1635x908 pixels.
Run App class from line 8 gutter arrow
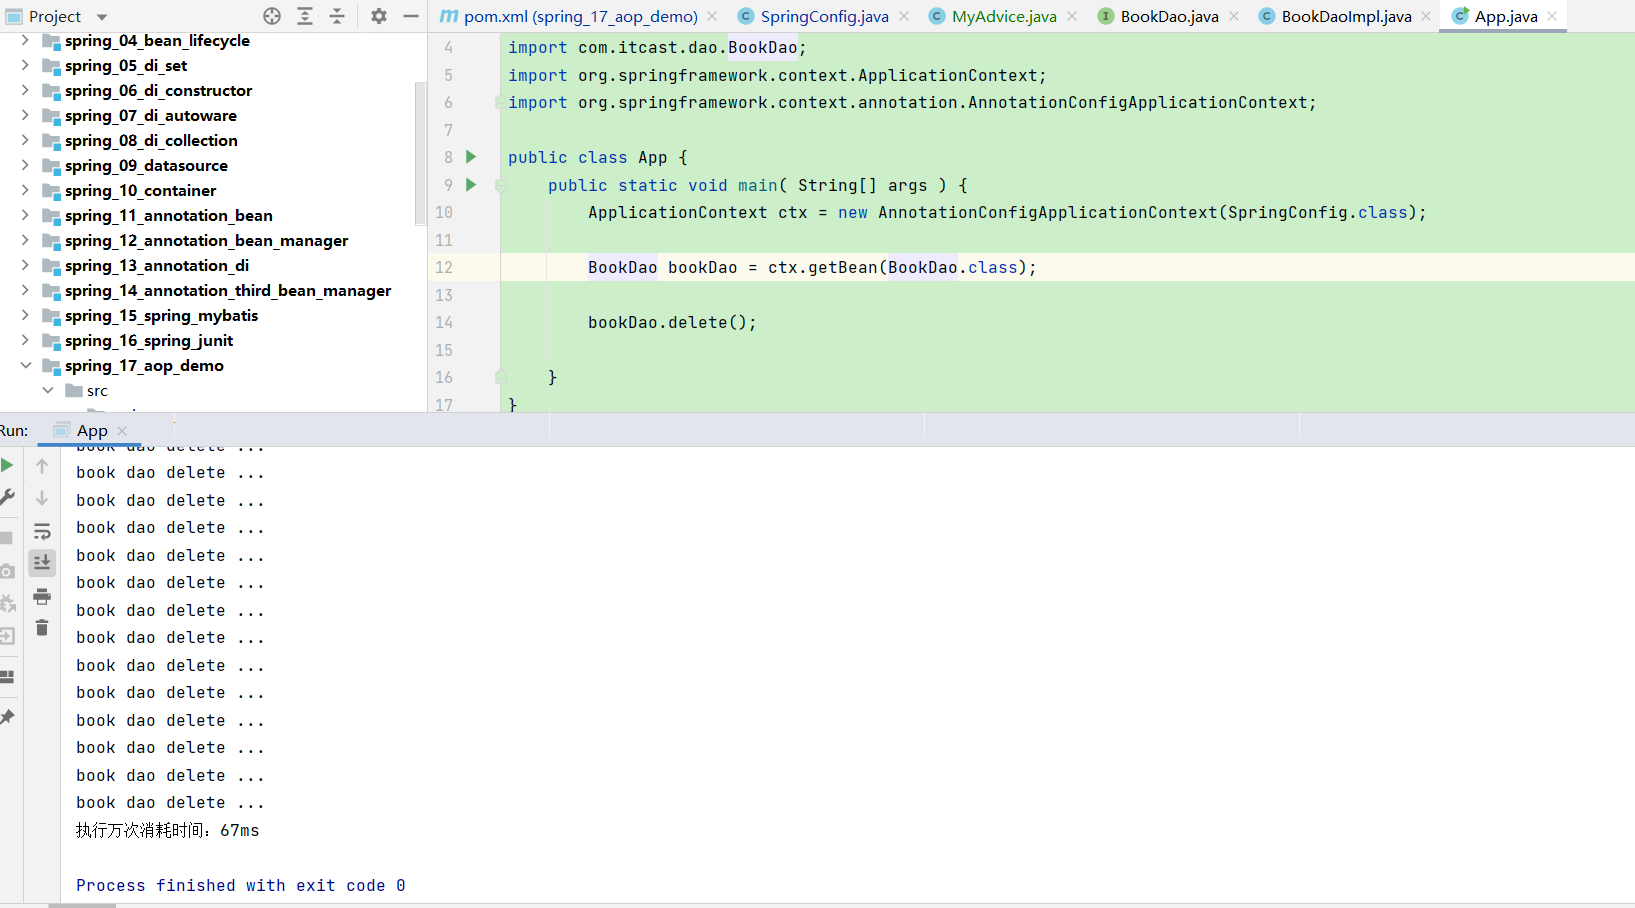tap(471, 157)
